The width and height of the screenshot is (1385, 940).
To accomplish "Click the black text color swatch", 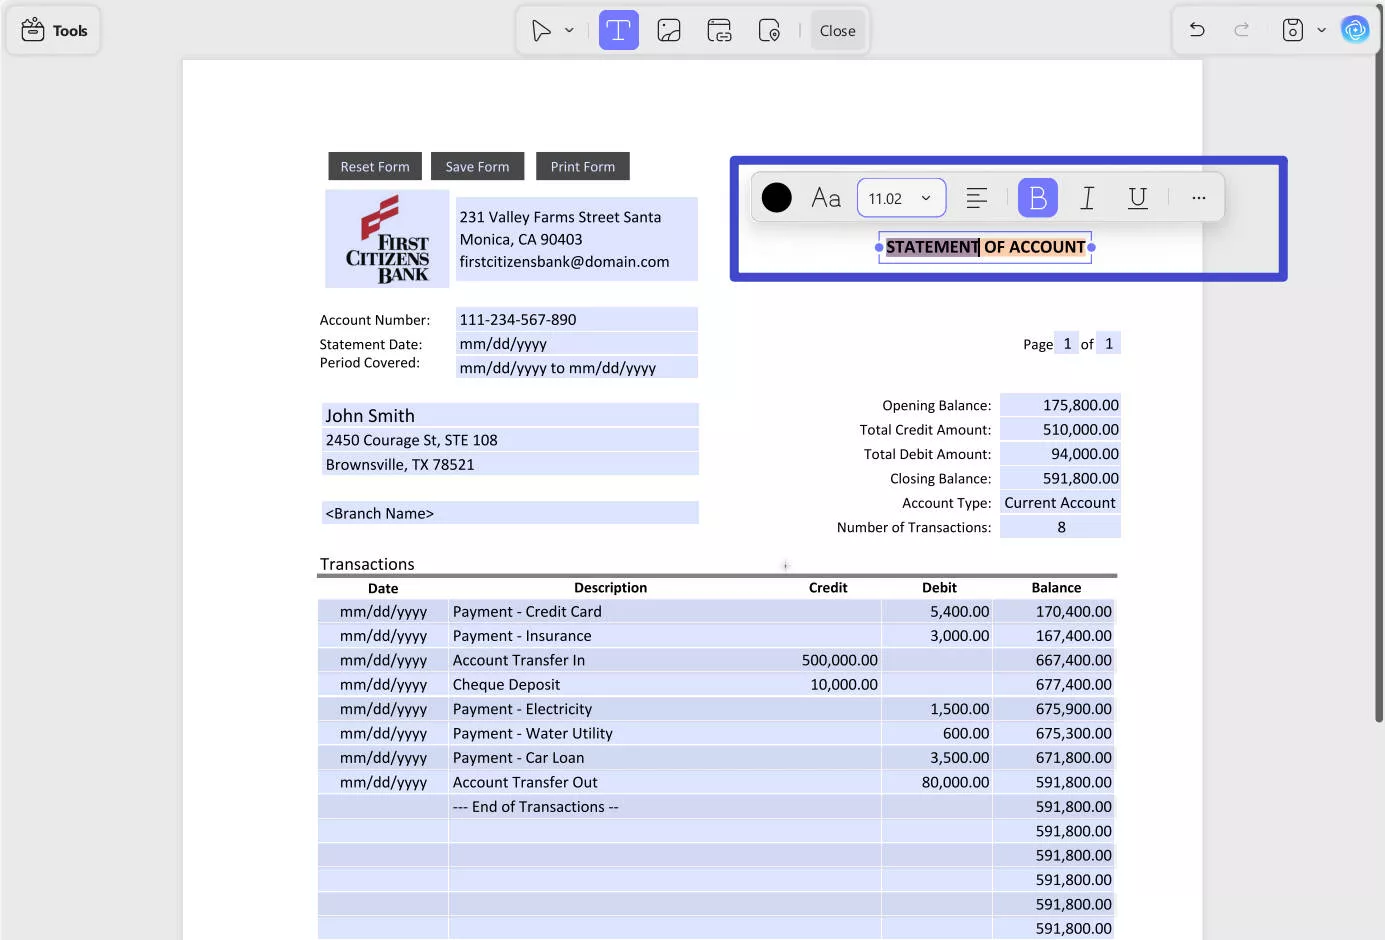I will point(777,198).
